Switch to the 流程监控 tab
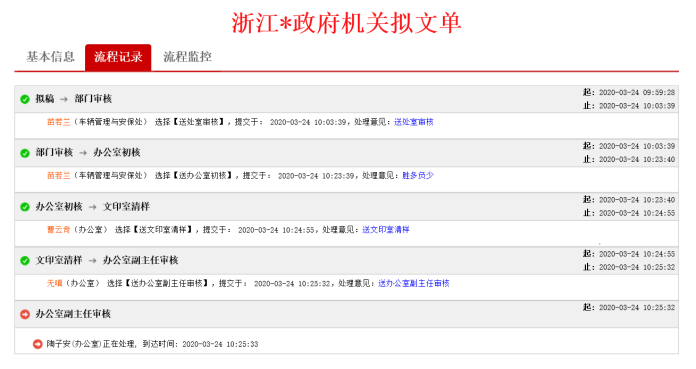This screenshot has height=369, width=696. coord(187,57)
